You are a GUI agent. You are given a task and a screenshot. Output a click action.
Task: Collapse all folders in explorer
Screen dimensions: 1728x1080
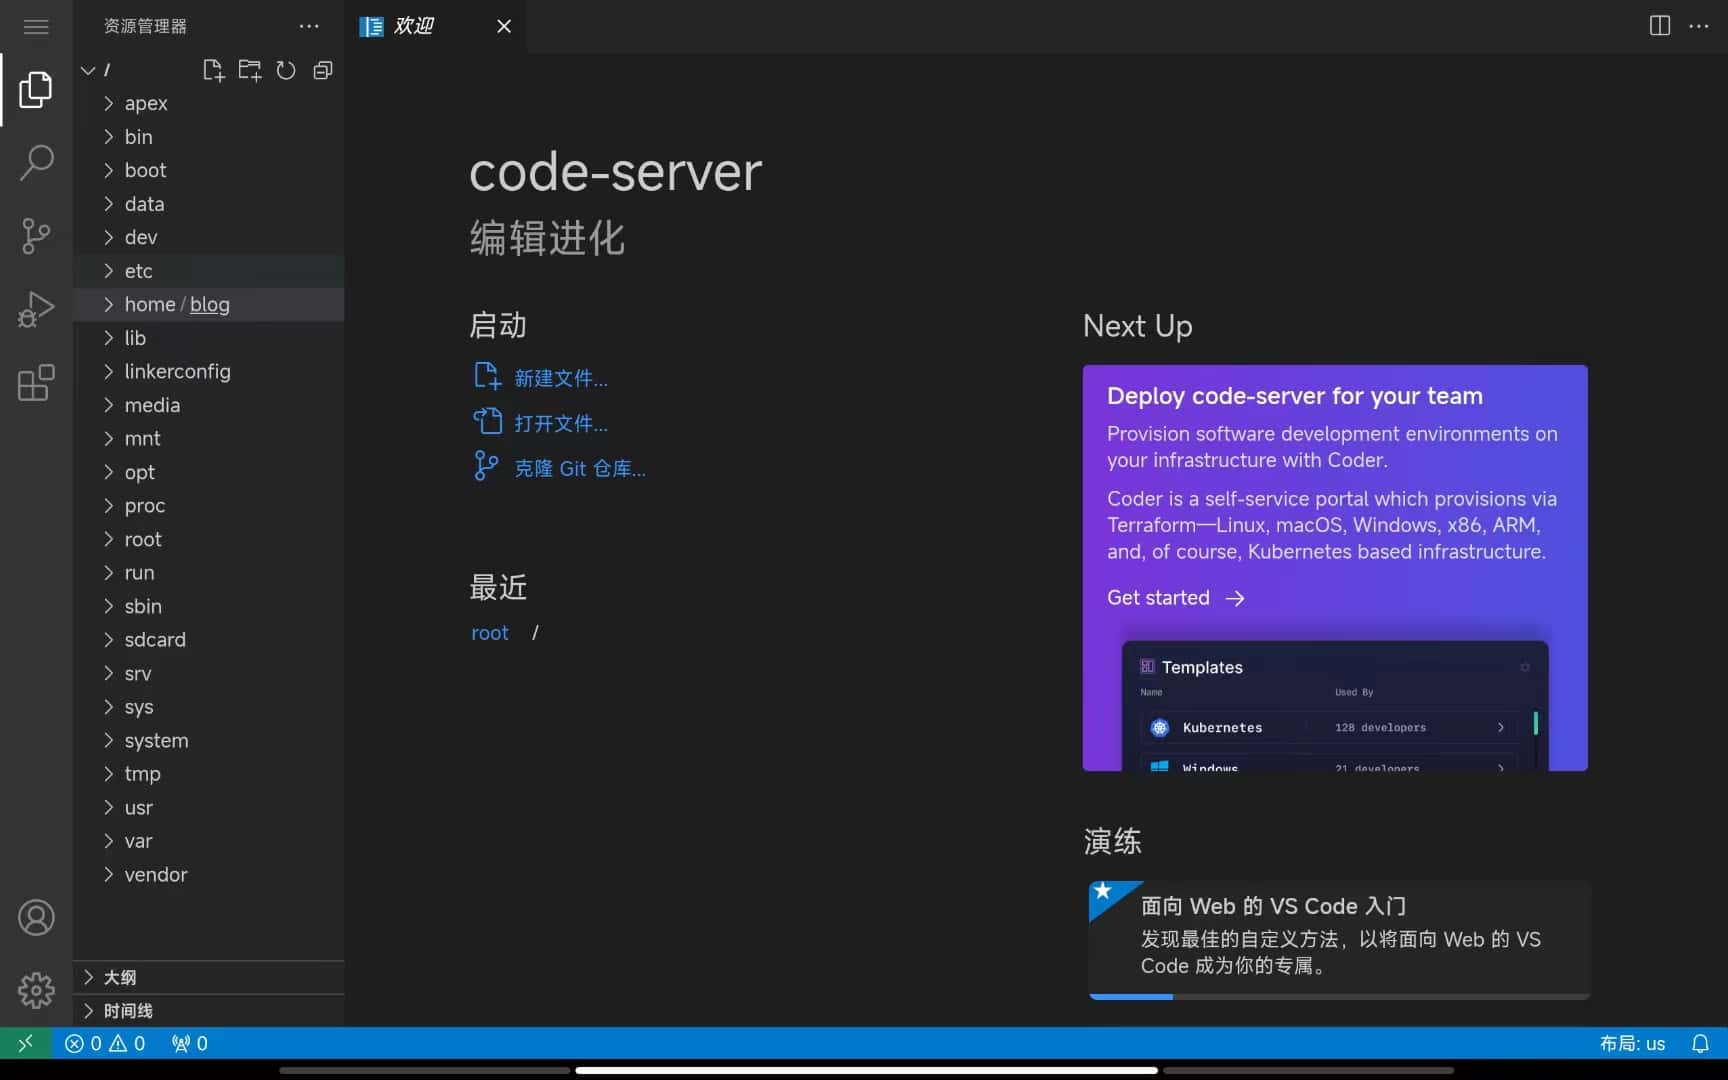(x=323, y=70)
